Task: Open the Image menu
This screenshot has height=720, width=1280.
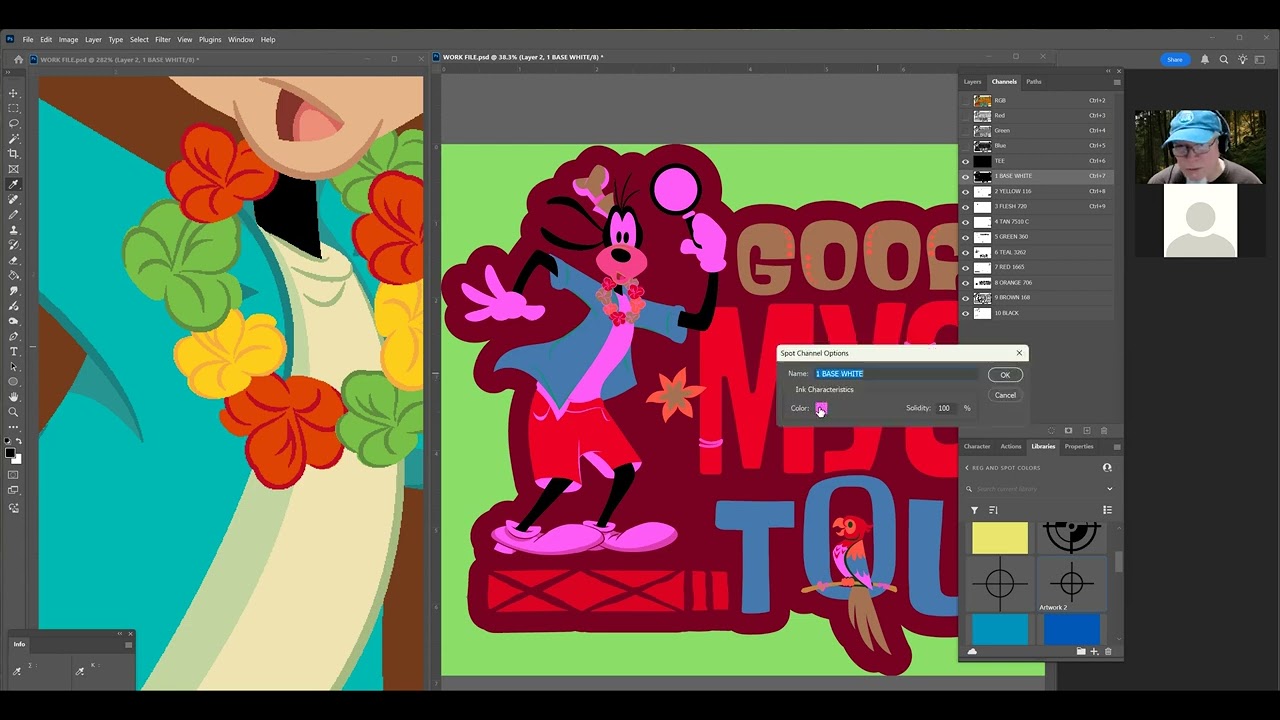Action: [x=68, y=40]
